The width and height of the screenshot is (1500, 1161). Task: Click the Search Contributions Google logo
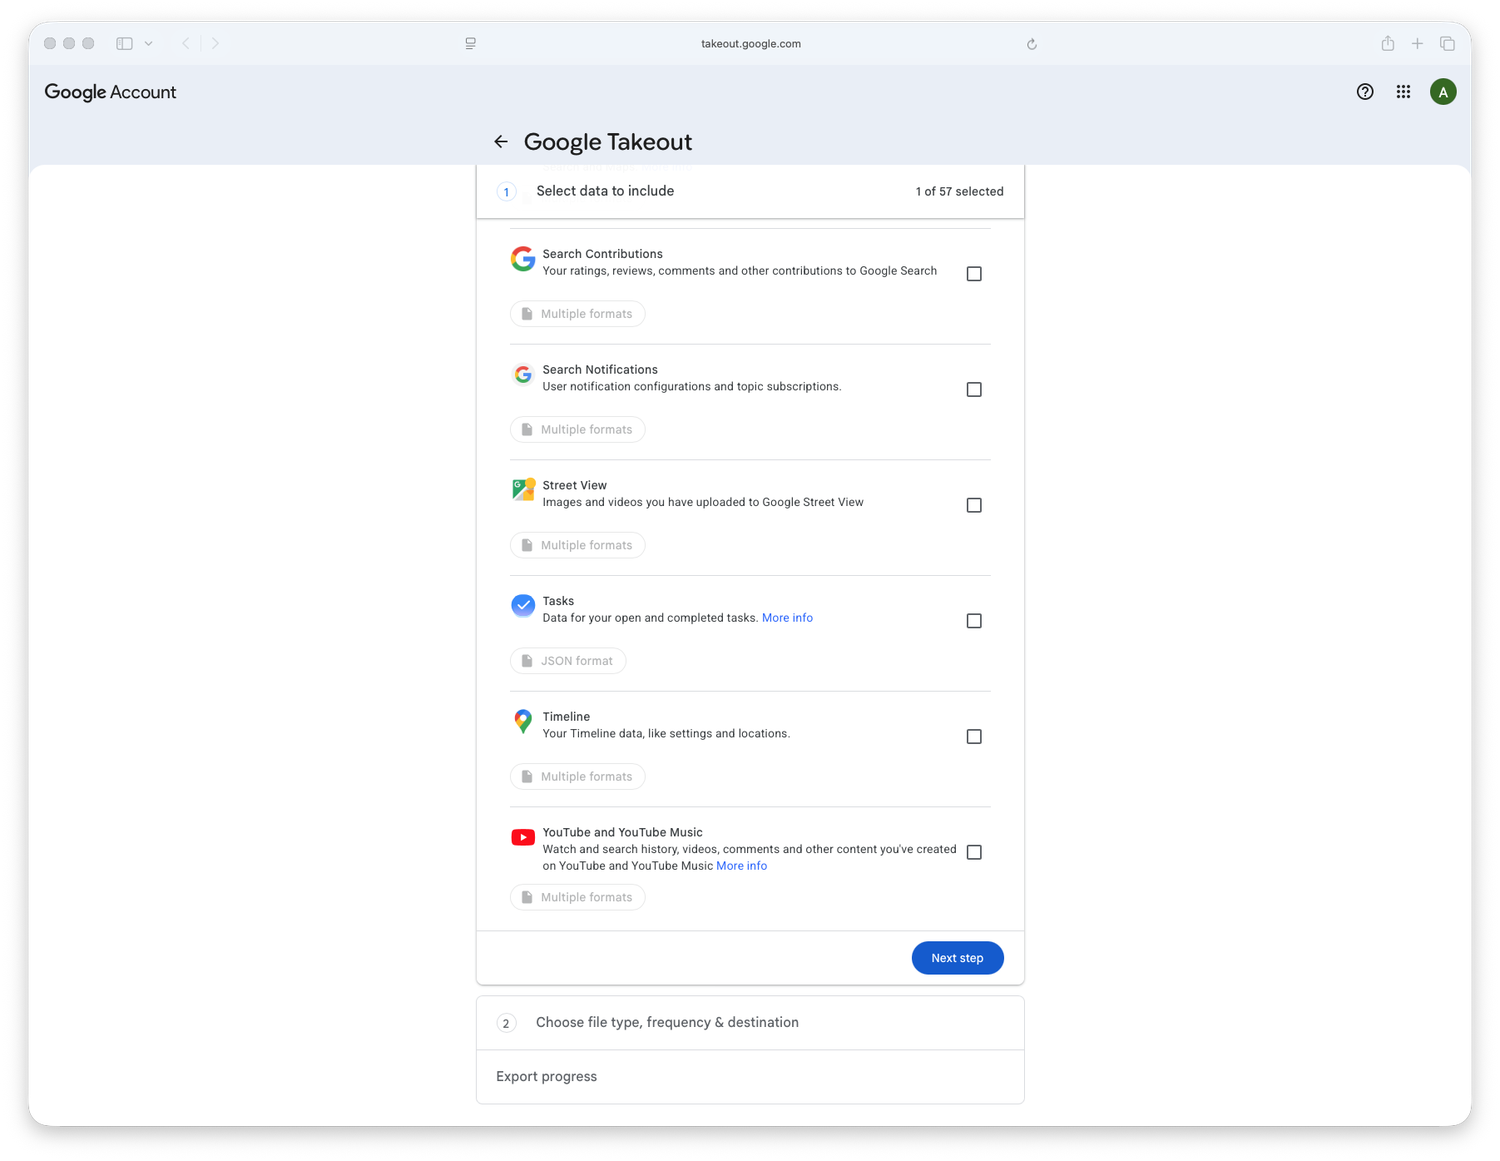tap(523, 259)
